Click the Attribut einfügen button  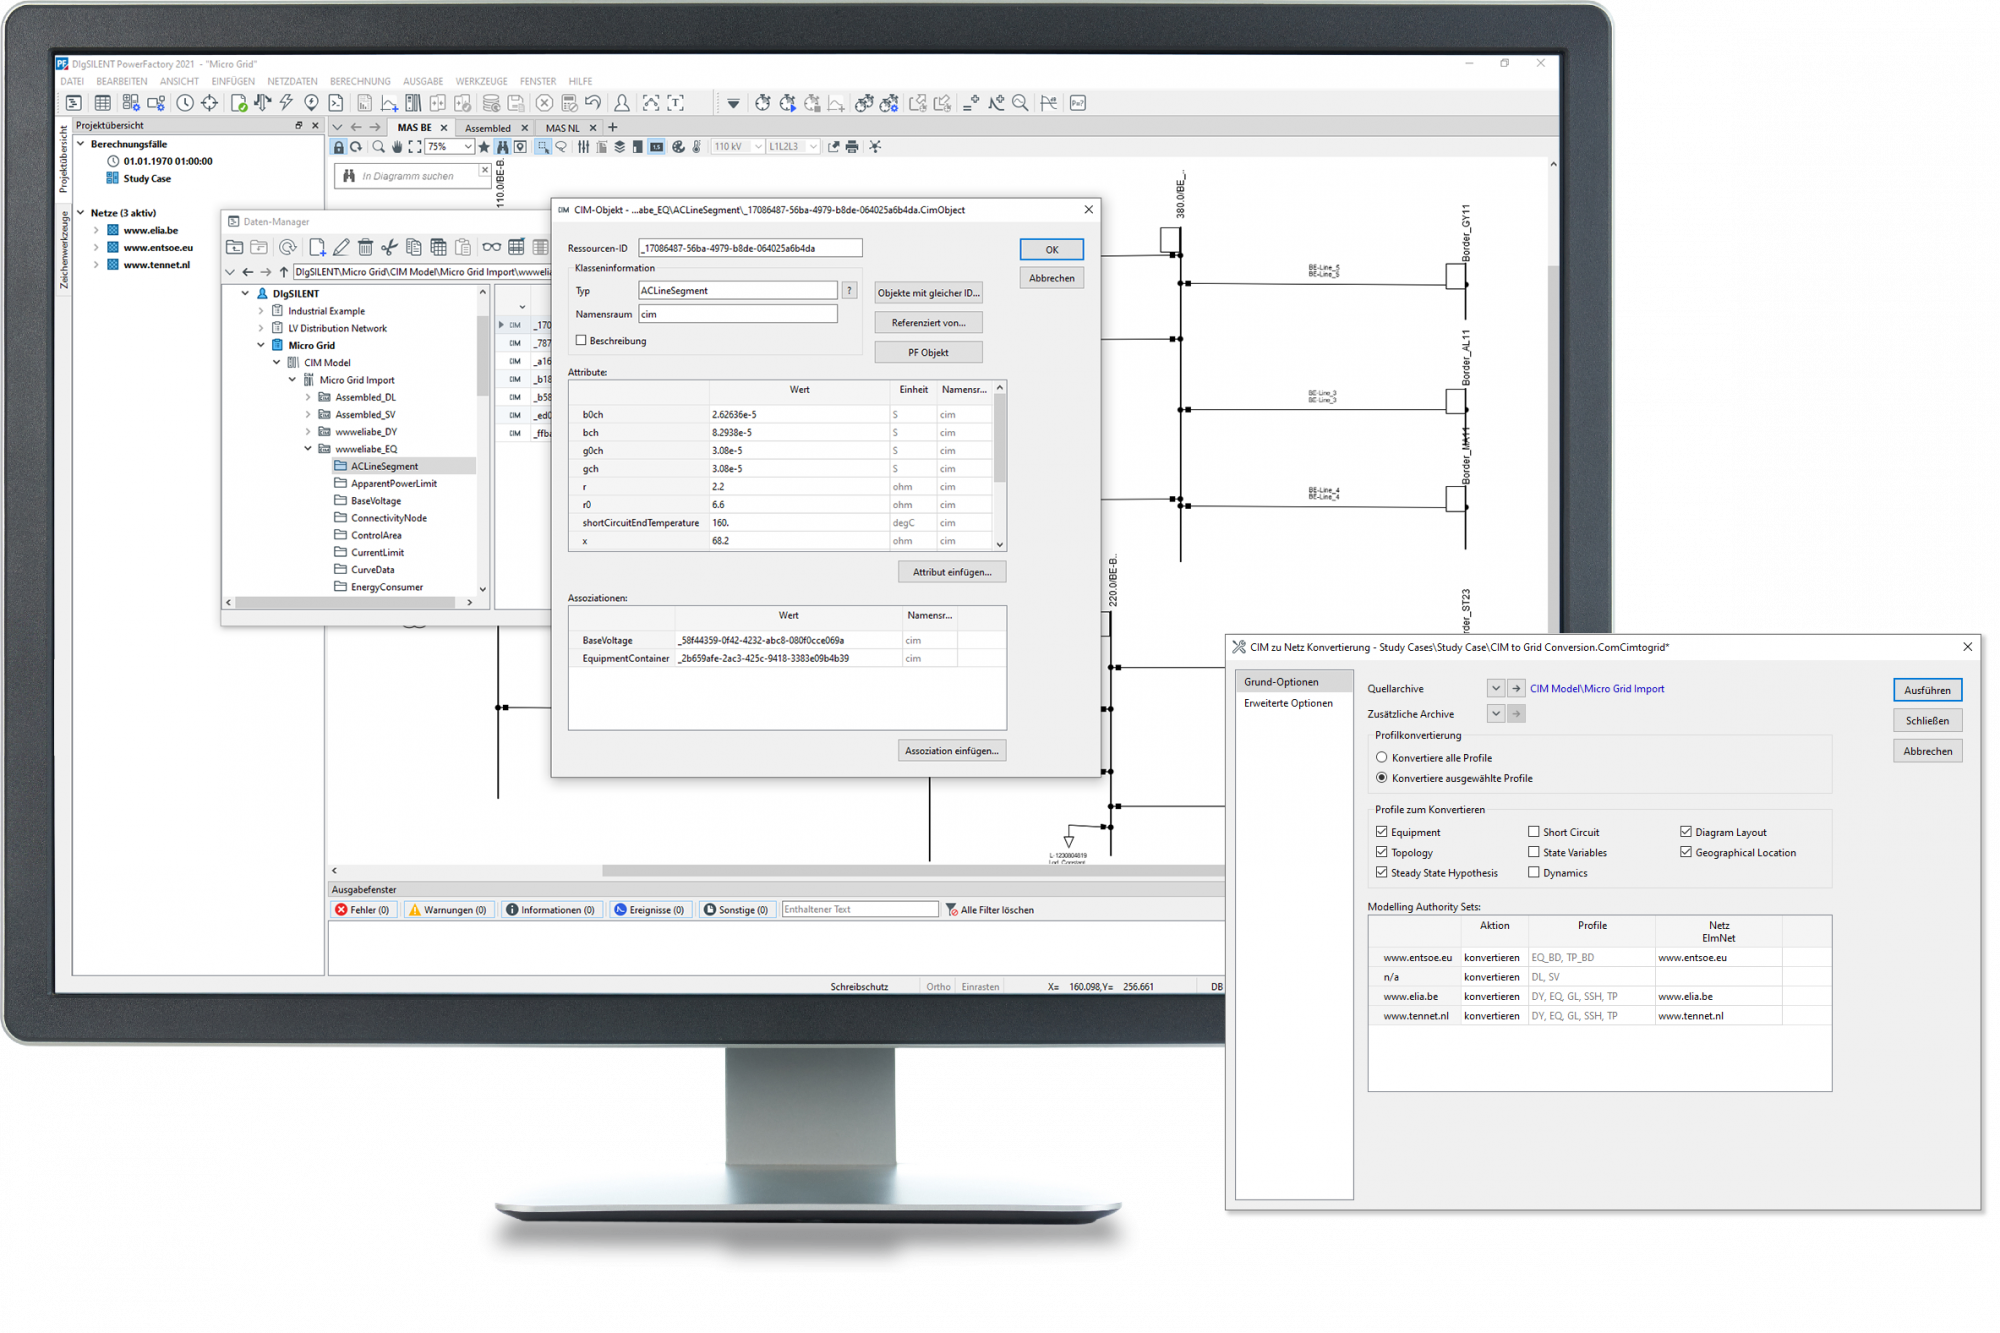(x=951, y=572)
